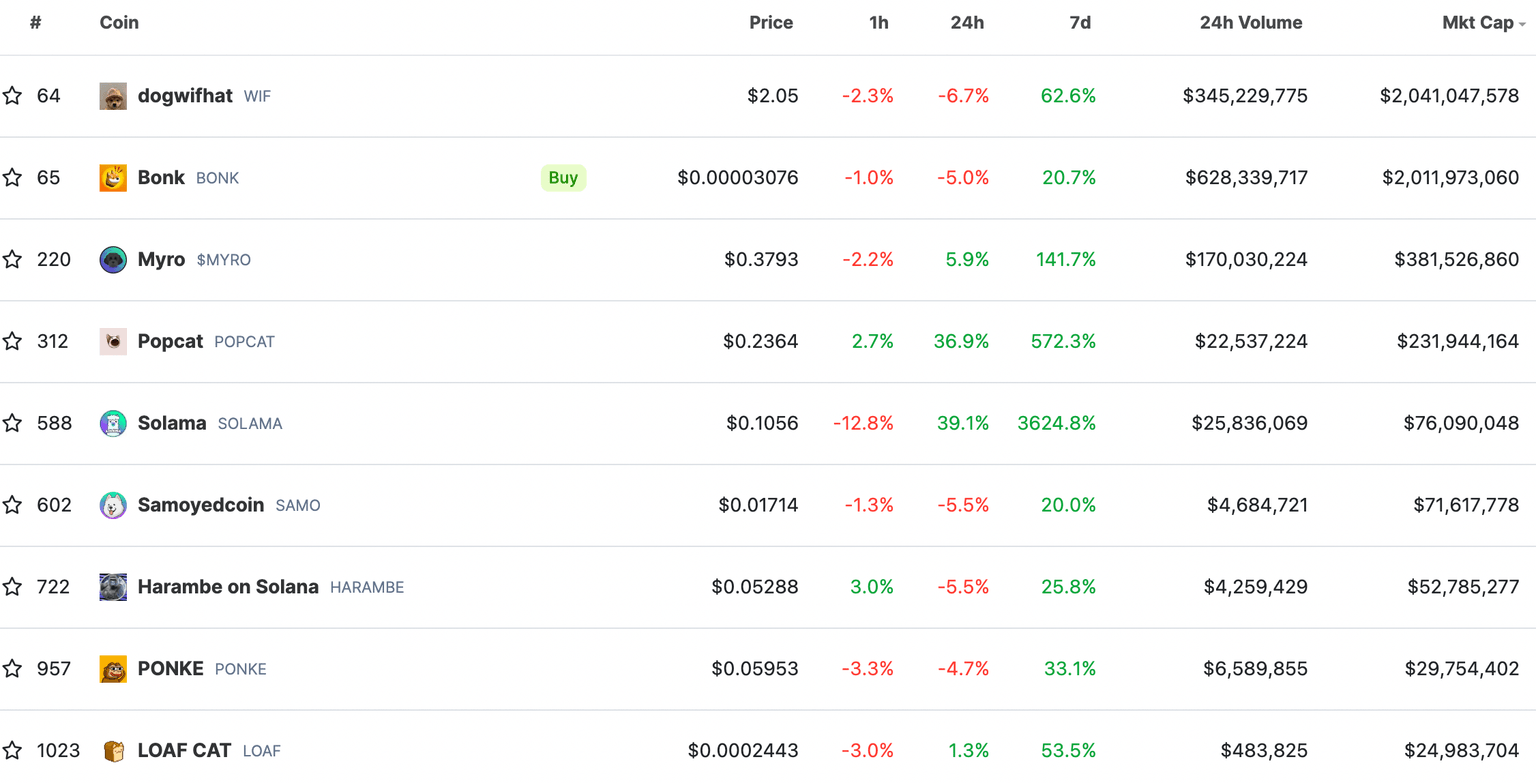Open the Bonk coin link

coord(161,178)
